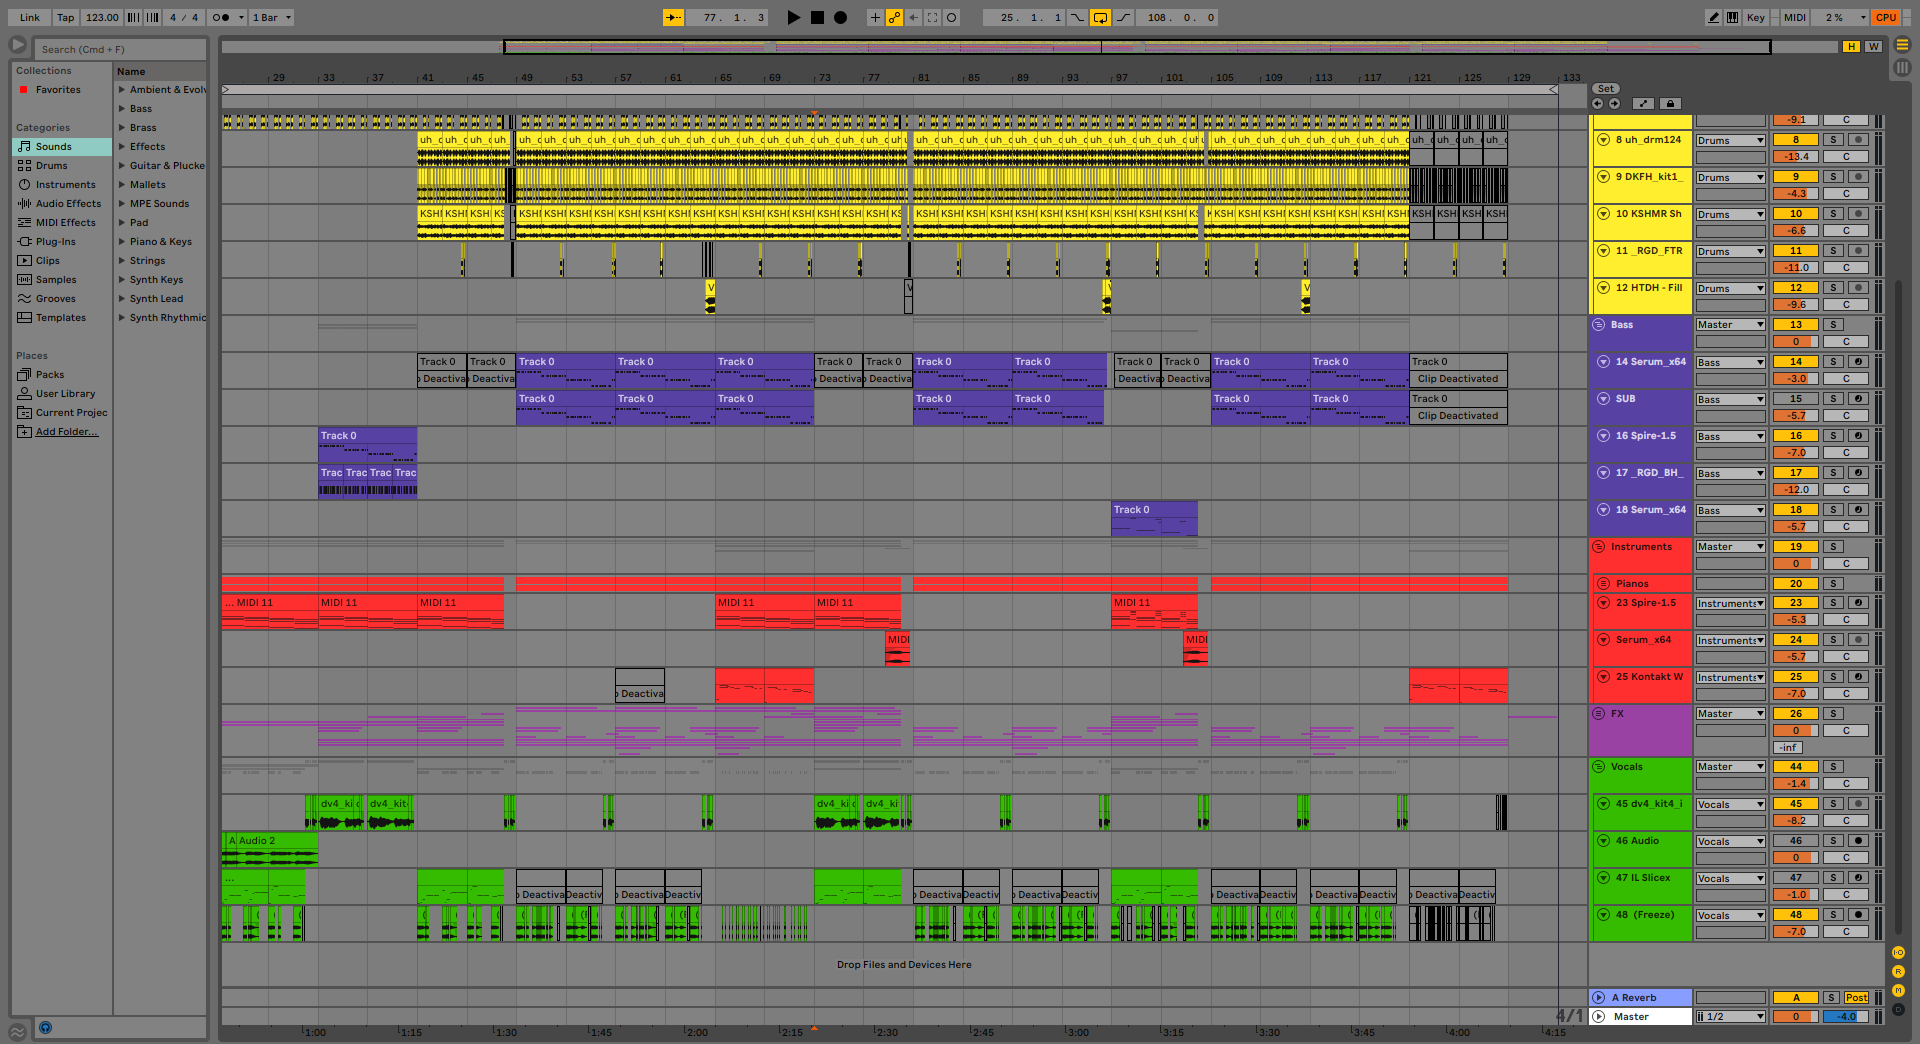Image resolution: width=1920 pixels, height=1044 pixels.
Task: Open Audio Effects category
Action: 62,204
